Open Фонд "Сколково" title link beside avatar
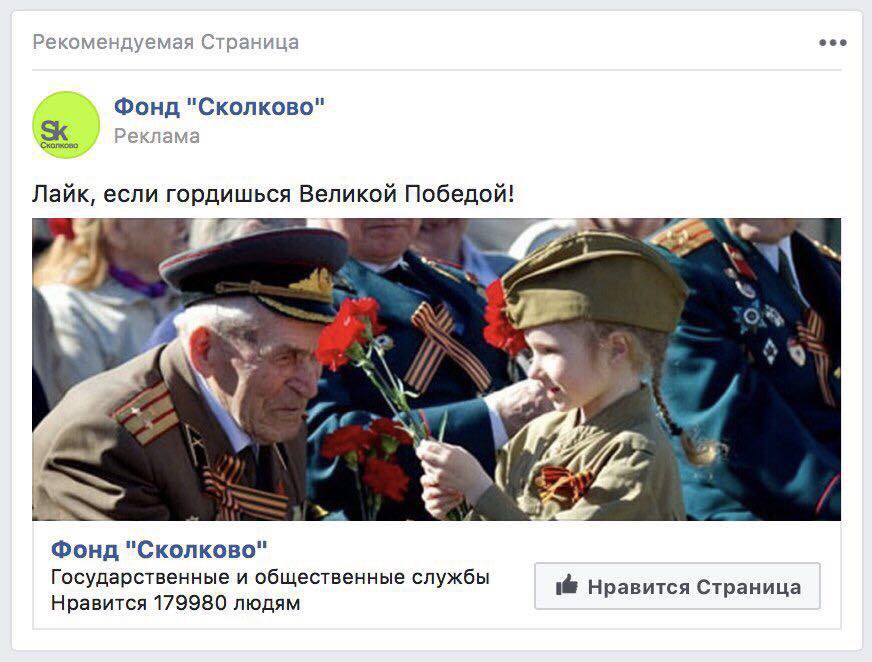 219,107
